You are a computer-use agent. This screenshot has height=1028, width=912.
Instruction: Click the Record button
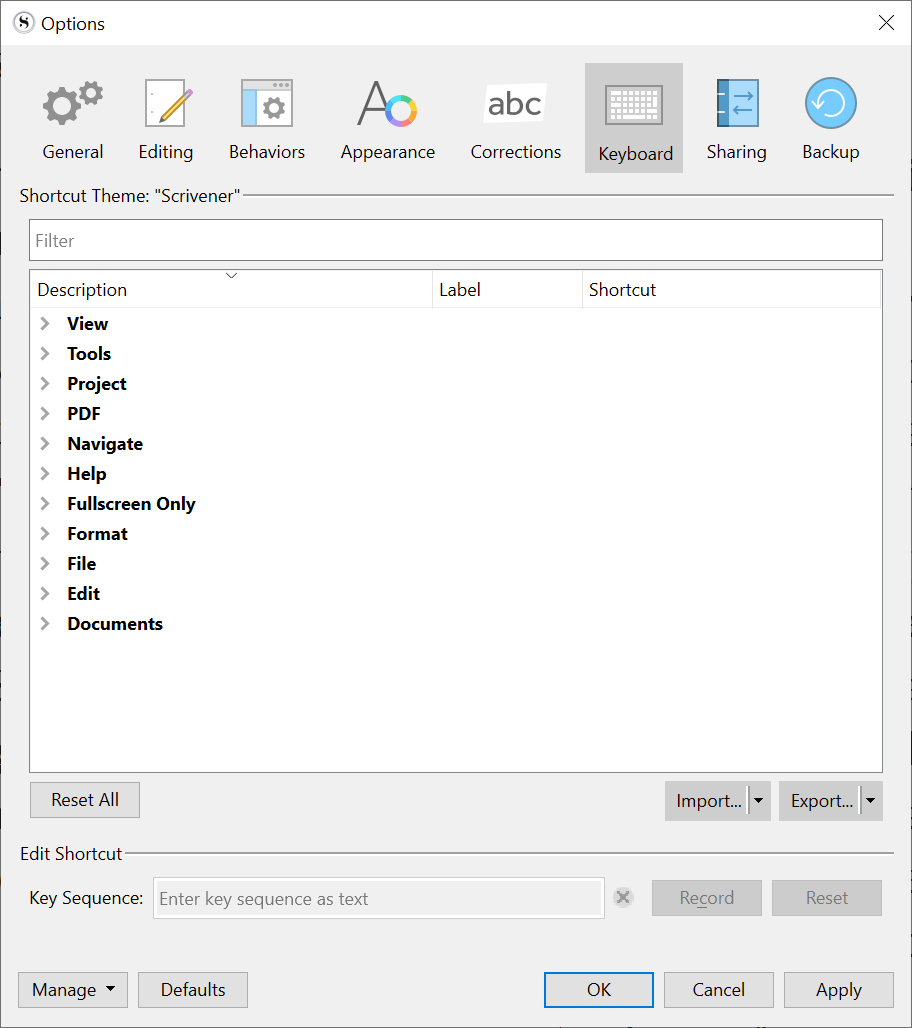[x=707, y=898]
